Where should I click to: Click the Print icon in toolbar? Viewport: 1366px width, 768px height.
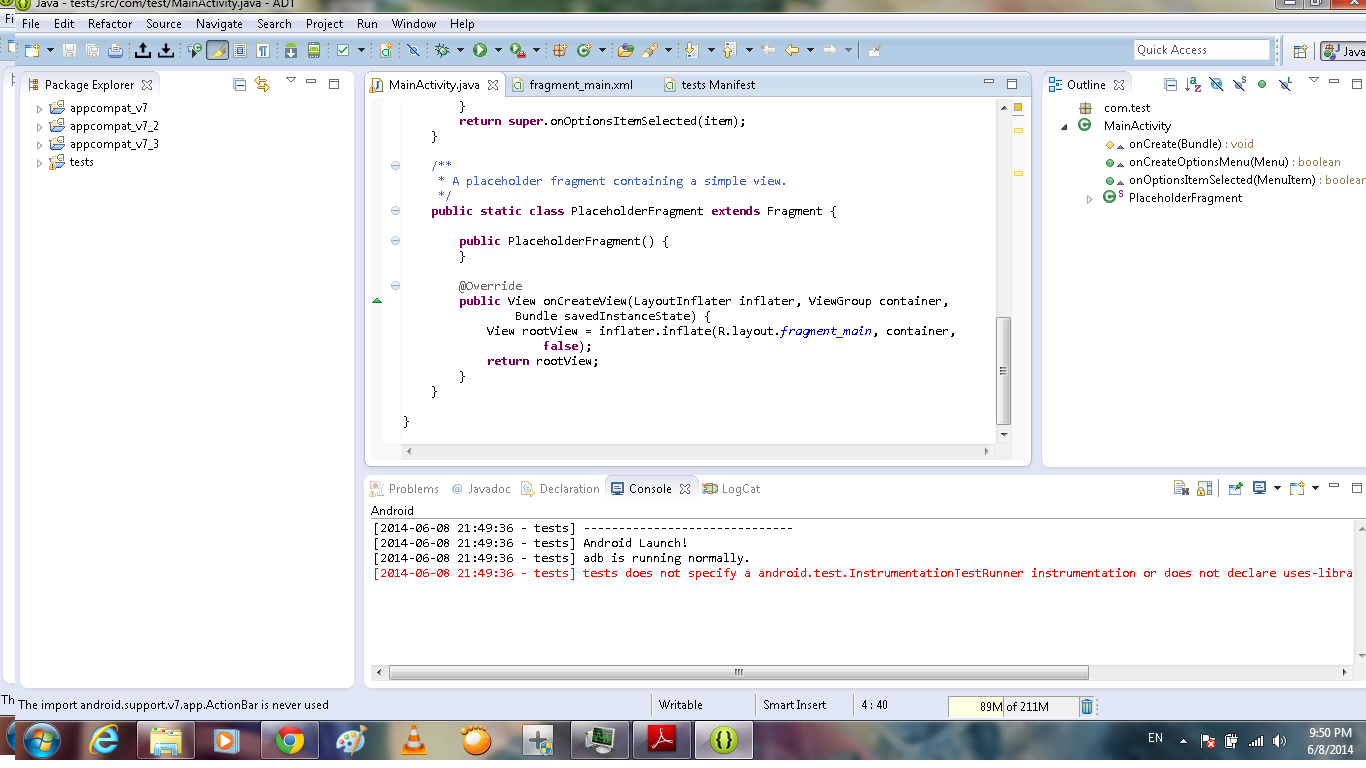[x=116, y=50]
